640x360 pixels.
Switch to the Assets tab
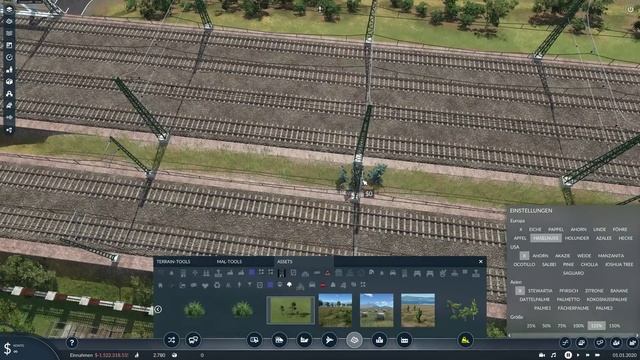click(x=285, y=262)
